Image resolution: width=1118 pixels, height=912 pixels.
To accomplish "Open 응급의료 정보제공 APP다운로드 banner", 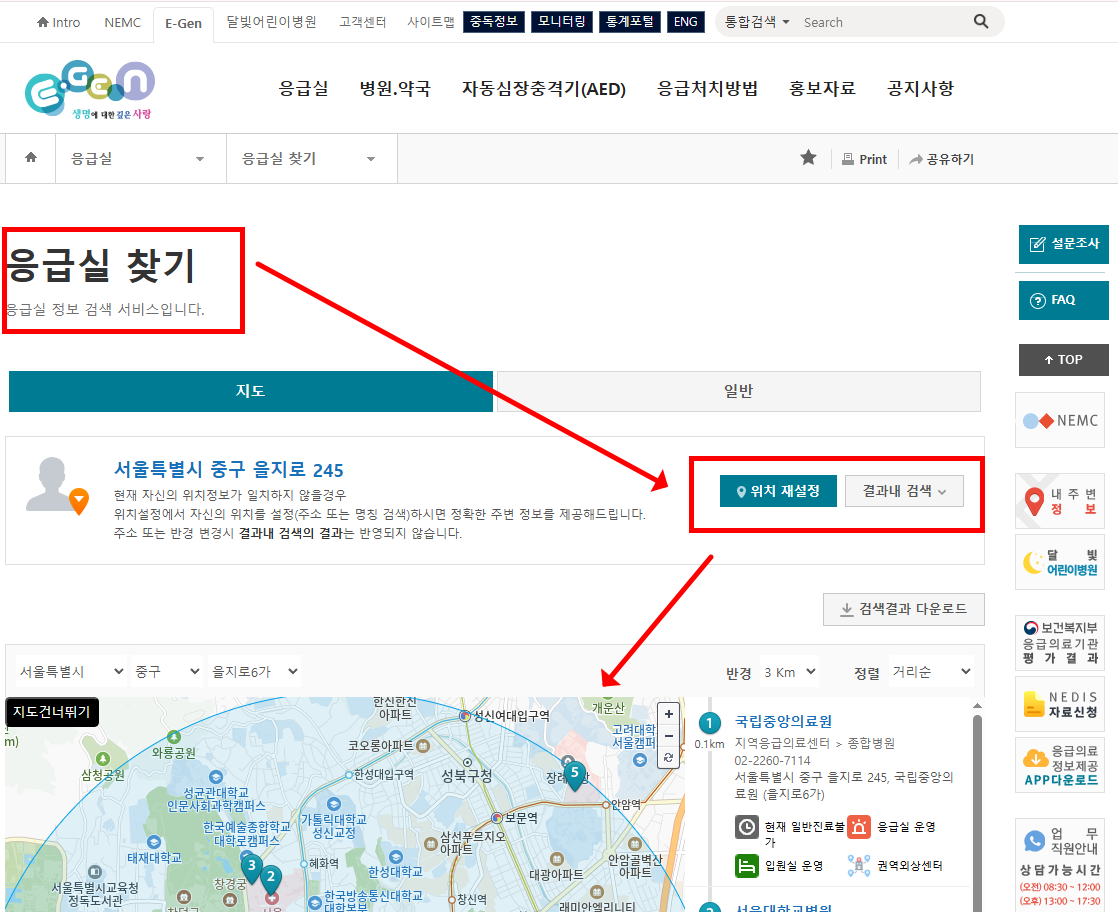I will coord(1060,765).
